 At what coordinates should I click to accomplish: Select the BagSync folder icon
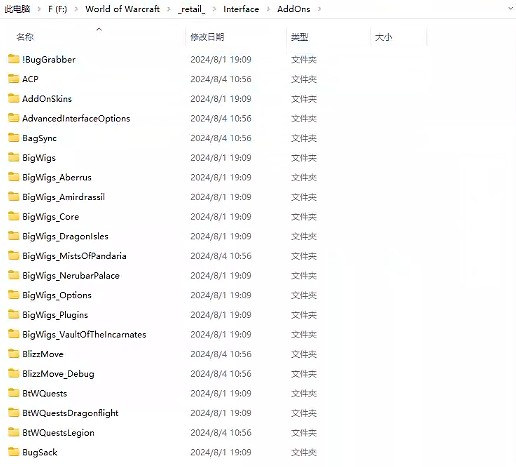coord(13,138)
